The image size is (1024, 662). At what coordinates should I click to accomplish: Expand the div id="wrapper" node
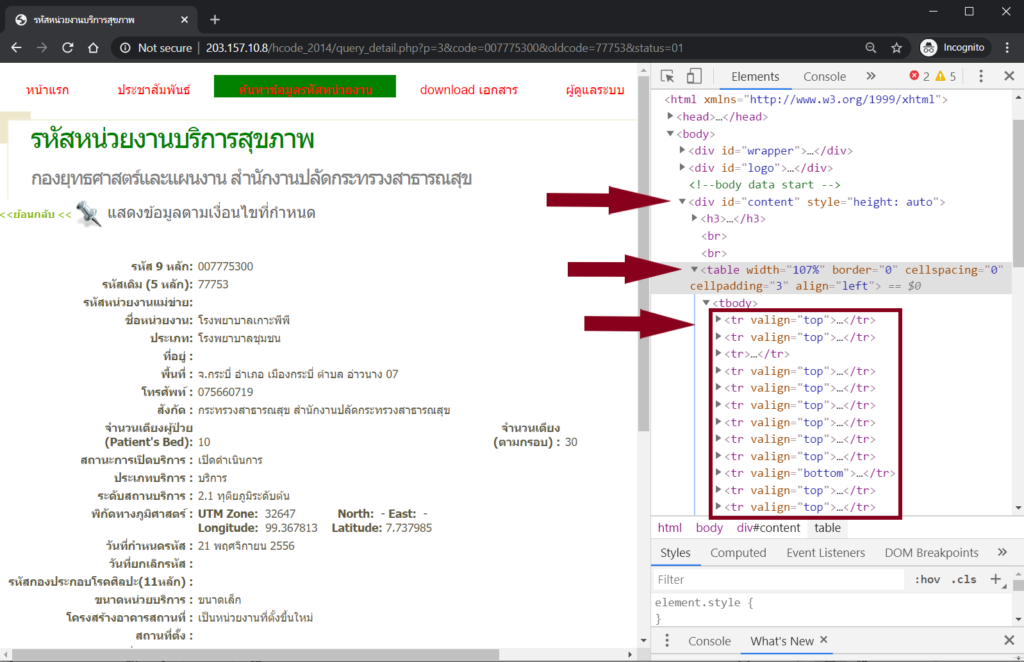pos(683,151)
